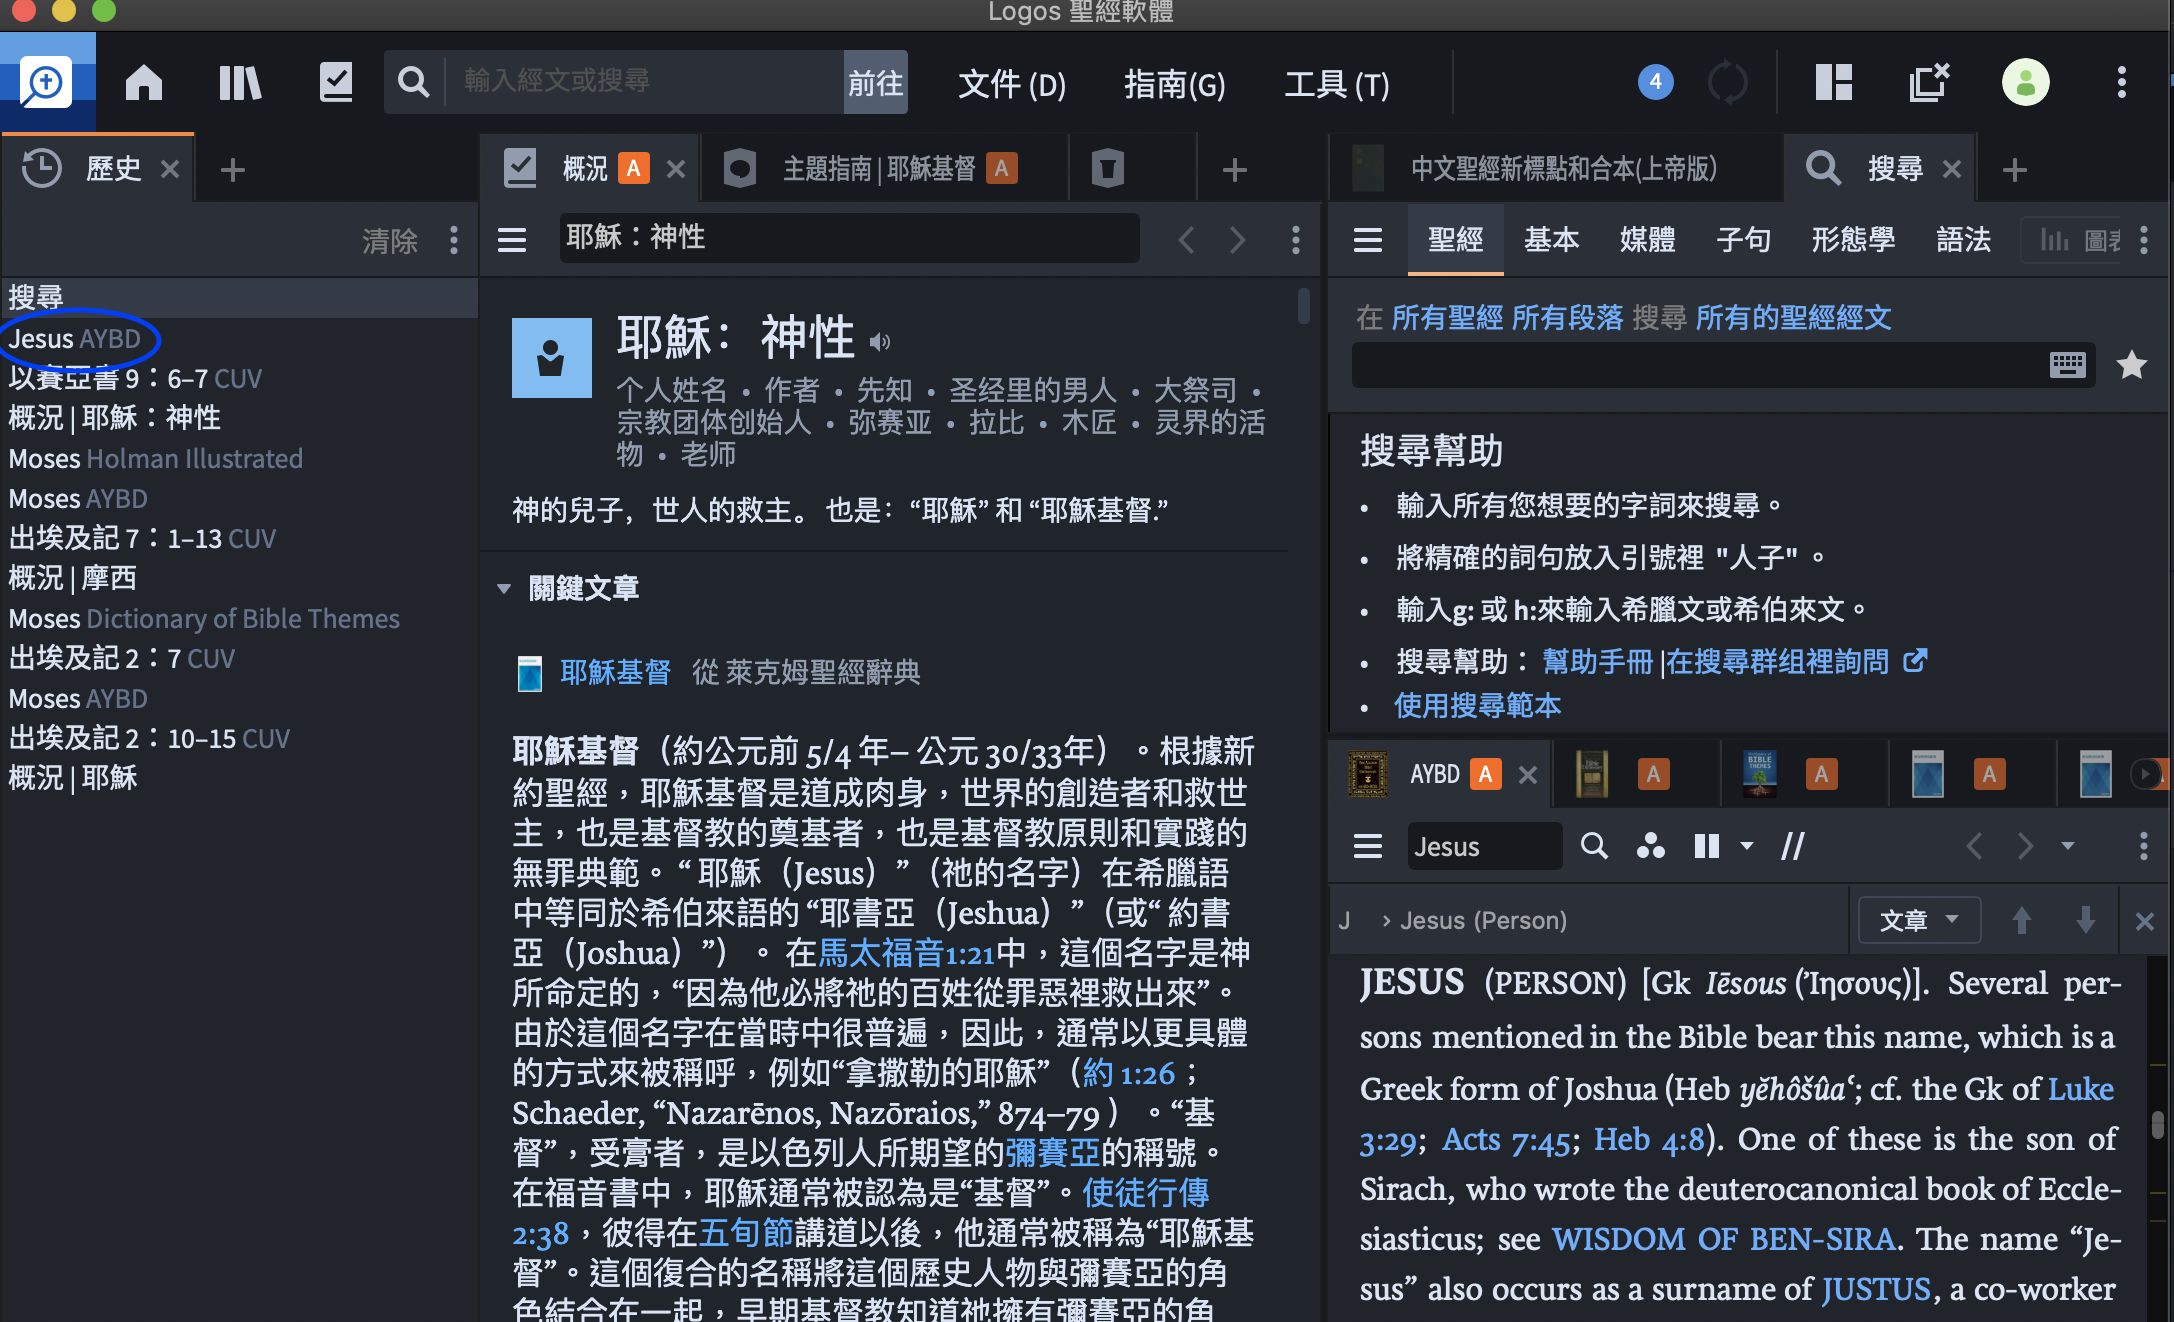The width and height of the screenshot is (2174, 1322).
Task: Click the AYBD inline search magnifier
Action: (1594, 846)
